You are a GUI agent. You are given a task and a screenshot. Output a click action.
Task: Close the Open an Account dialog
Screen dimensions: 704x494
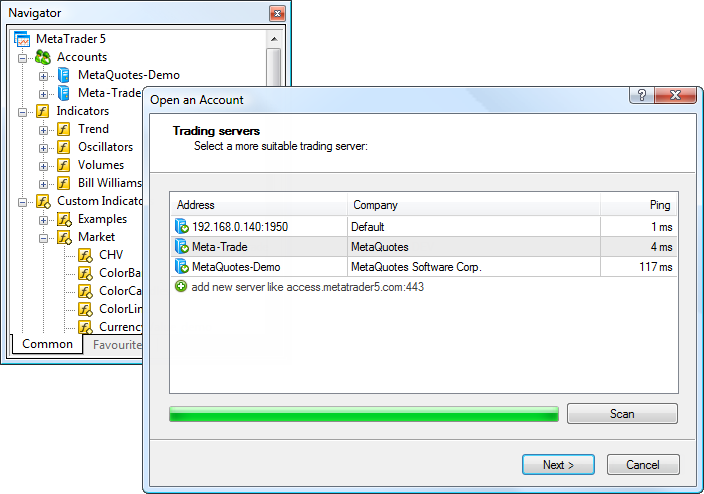[x=675, y=95]
